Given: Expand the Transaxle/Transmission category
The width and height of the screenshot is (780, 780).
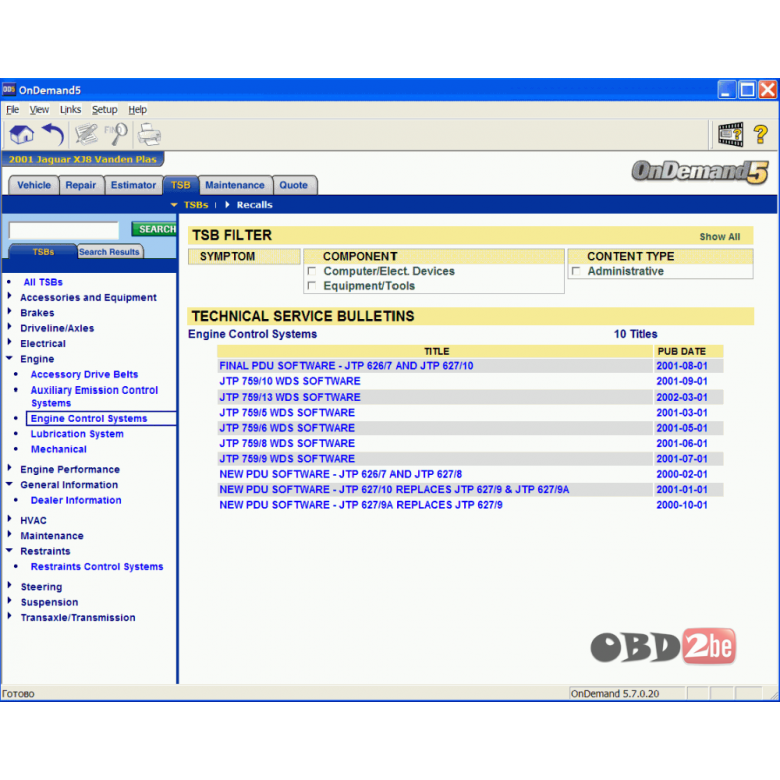Looking at the screenshot, I should click(x=9, y=616).
